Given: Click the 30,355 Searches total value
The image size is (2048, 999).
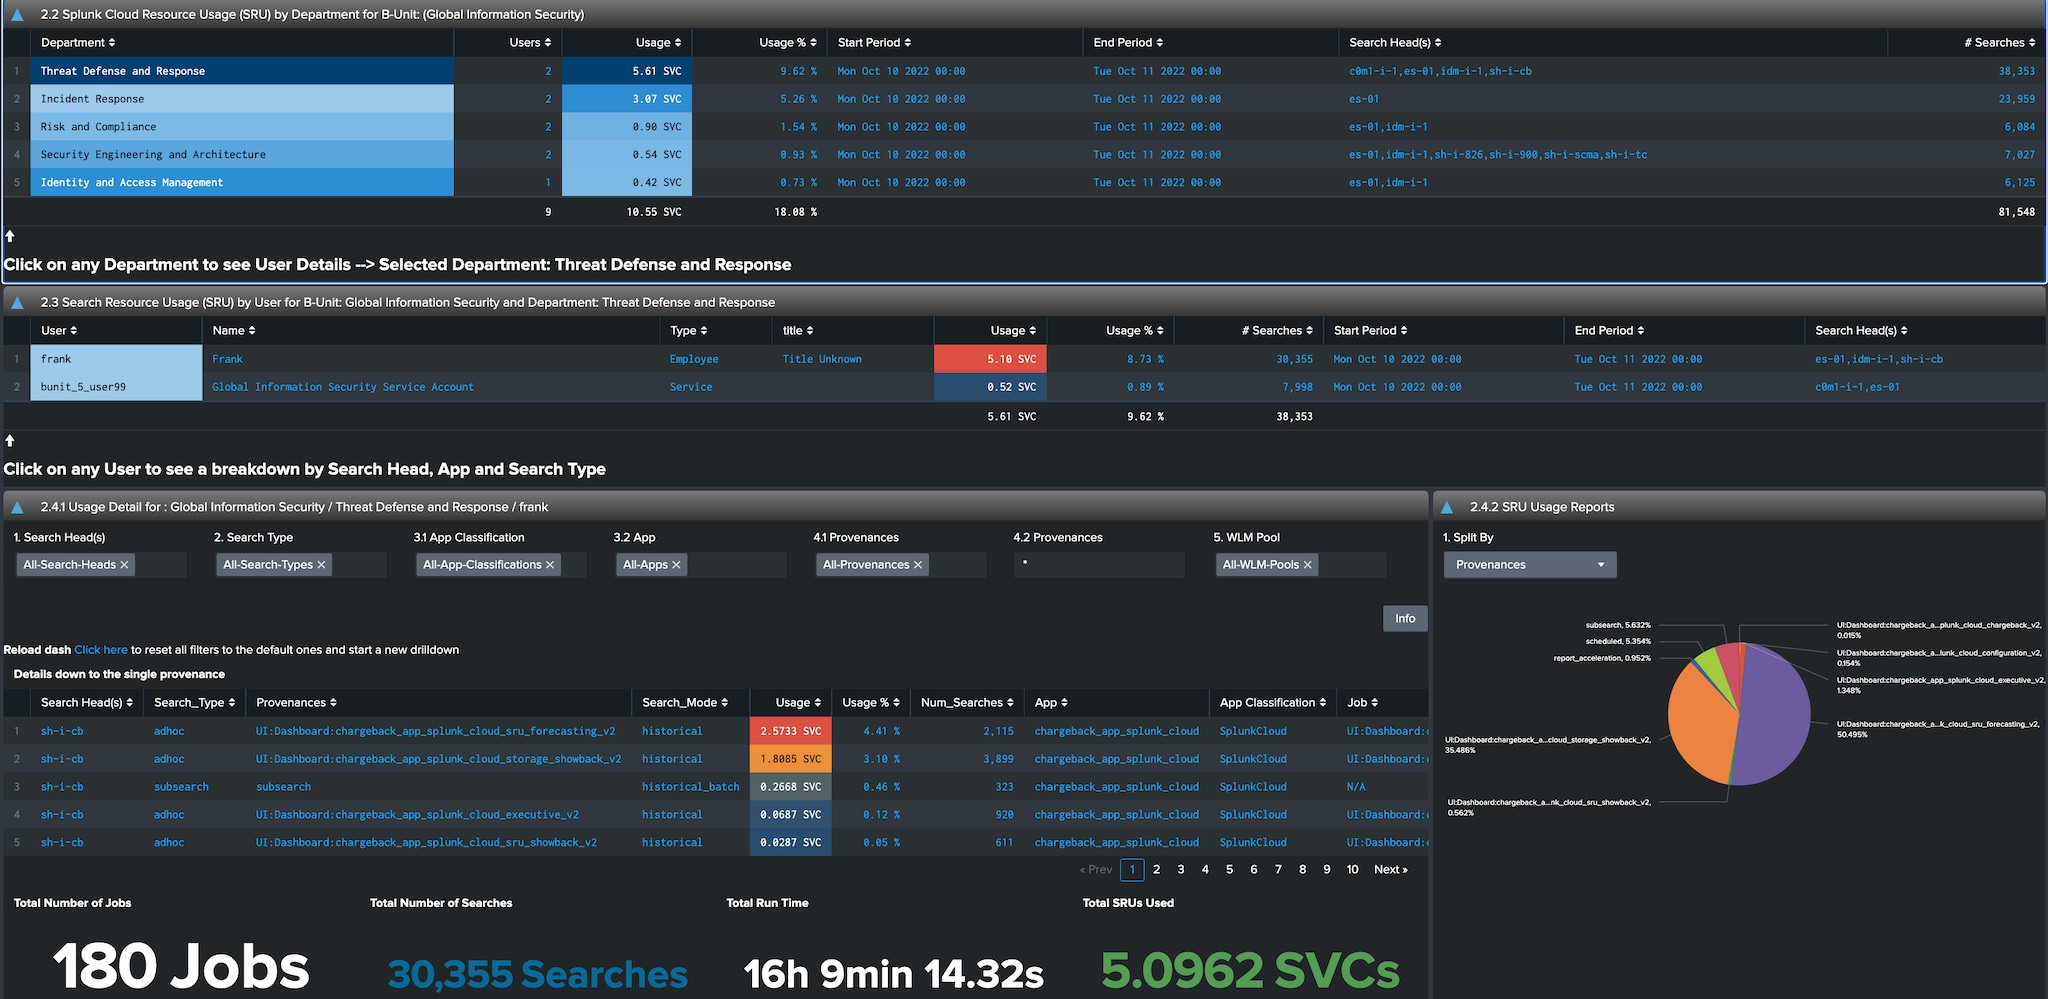Looking at the screenshot, I should 537,973.
